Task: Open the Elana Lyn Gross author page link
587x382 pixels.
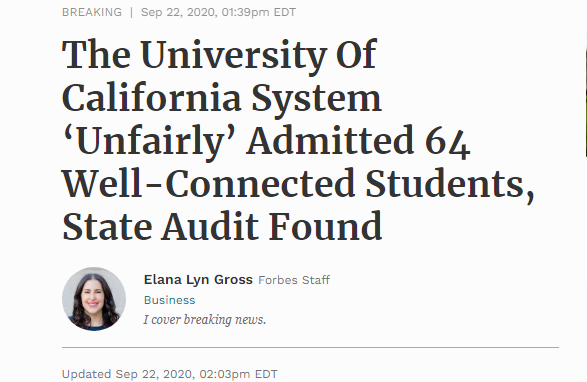Action: (198, 280)
